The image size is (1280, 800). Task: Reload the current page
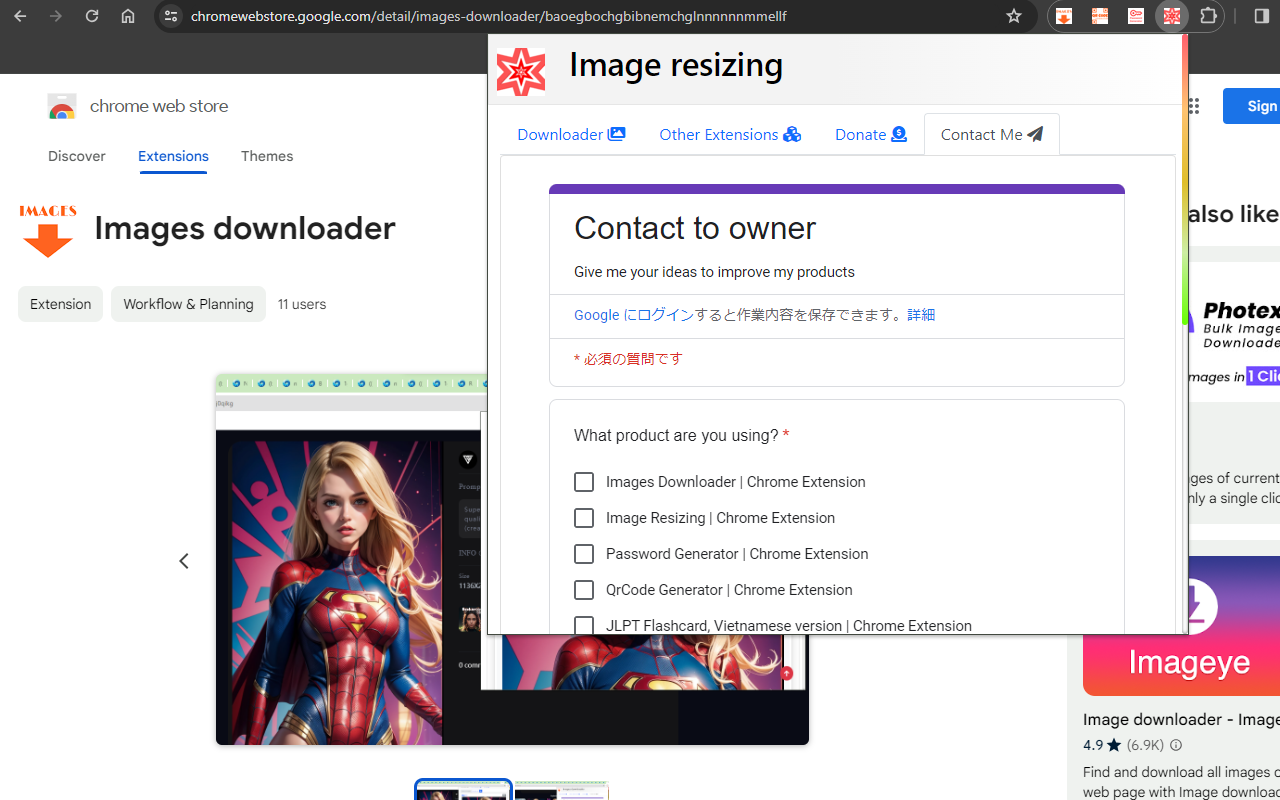pyautogui.click(x=92, y=16)
